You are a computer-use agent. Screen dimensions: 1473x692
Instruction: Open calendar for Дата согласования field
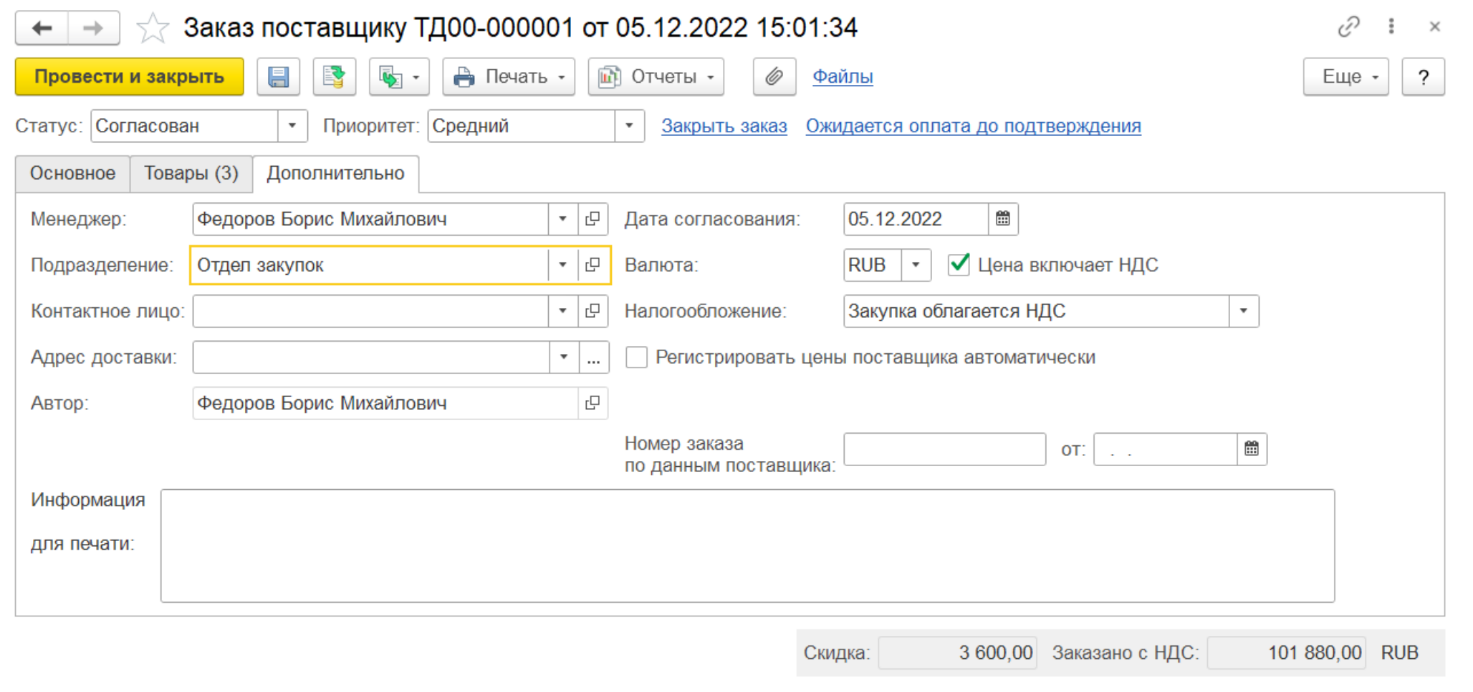pos(1003,219)
